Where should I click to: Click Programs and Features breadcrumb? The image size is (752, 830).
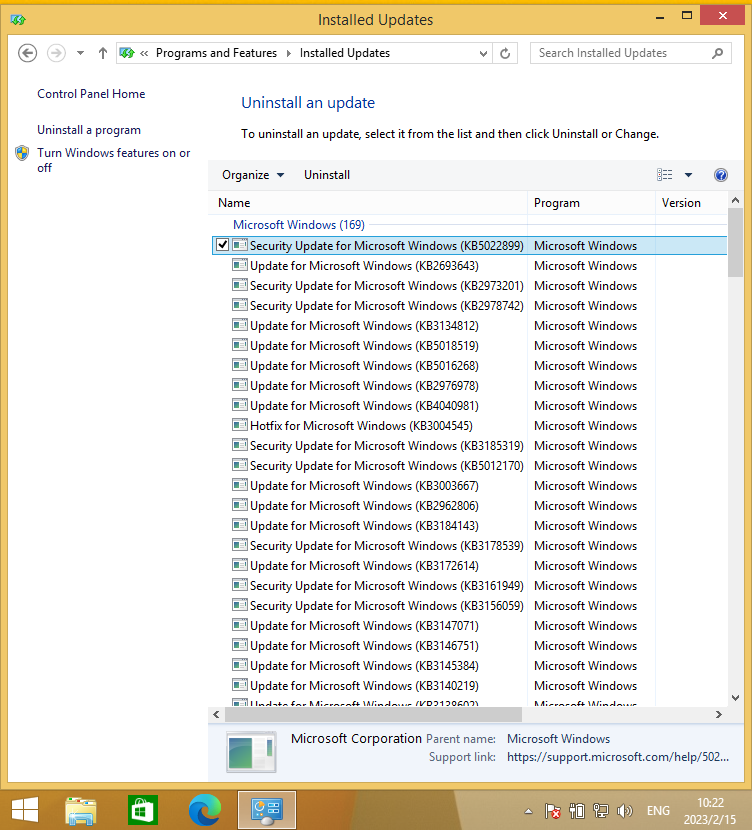coord(216,53)
